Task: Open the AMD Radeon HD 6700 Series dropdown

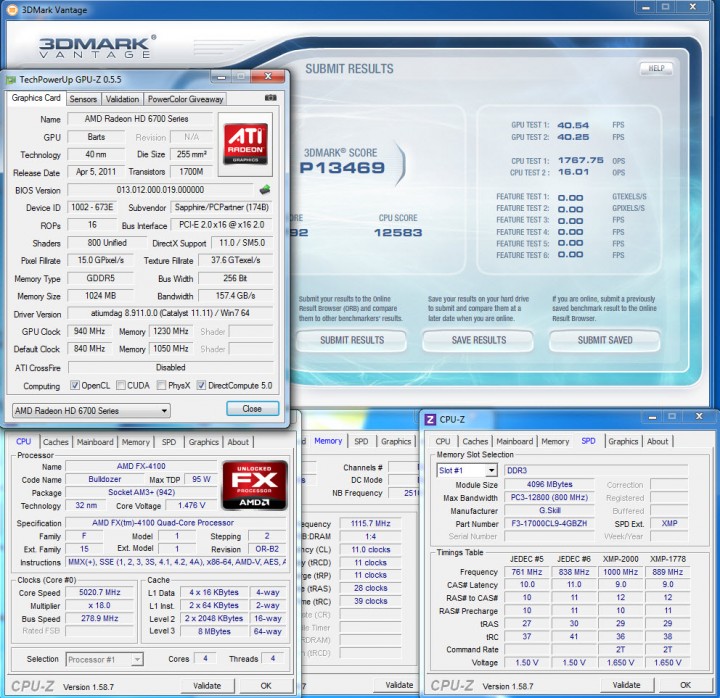Action: click(x=91, y=411)
